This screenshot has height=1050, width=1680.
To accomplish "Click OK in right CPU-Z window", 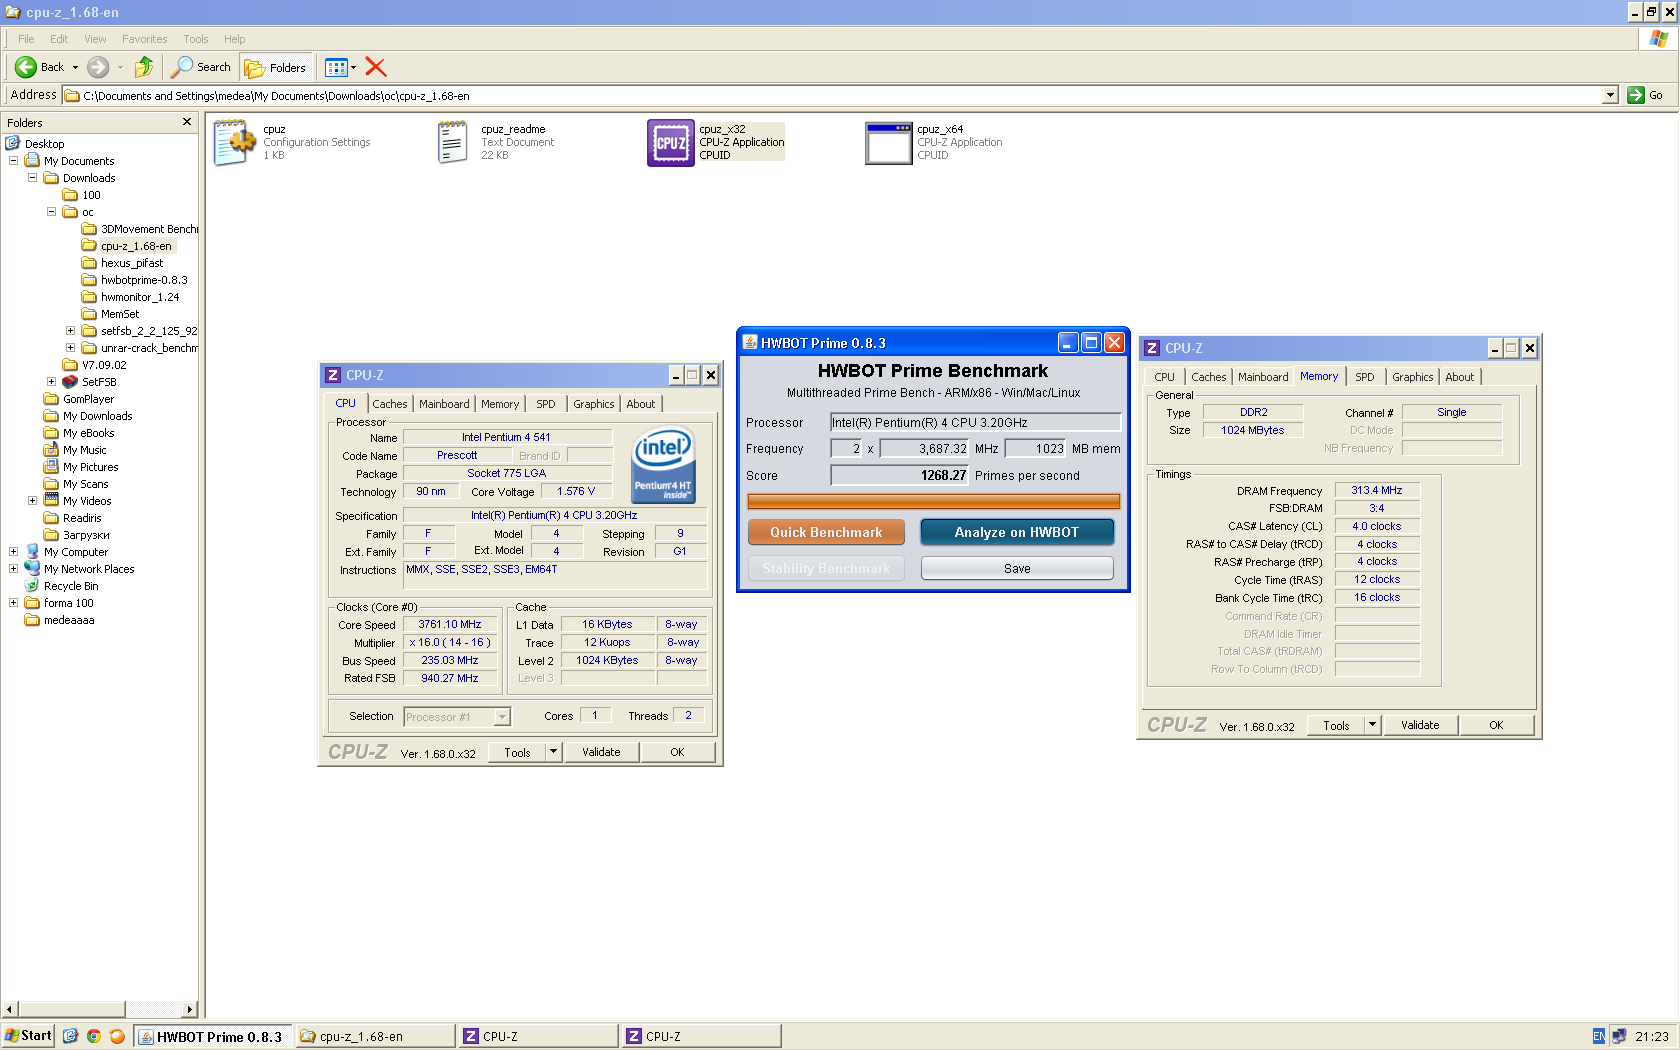I will pyautogui.click(x=1496, y=725).
